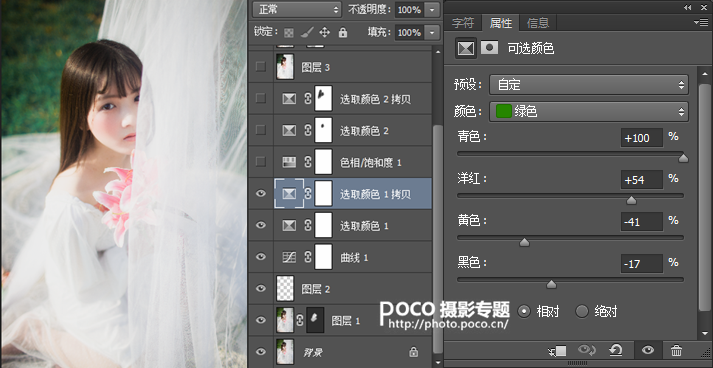
Task: Click the 图层 2 transparent thumbnail
Action: 285,289
